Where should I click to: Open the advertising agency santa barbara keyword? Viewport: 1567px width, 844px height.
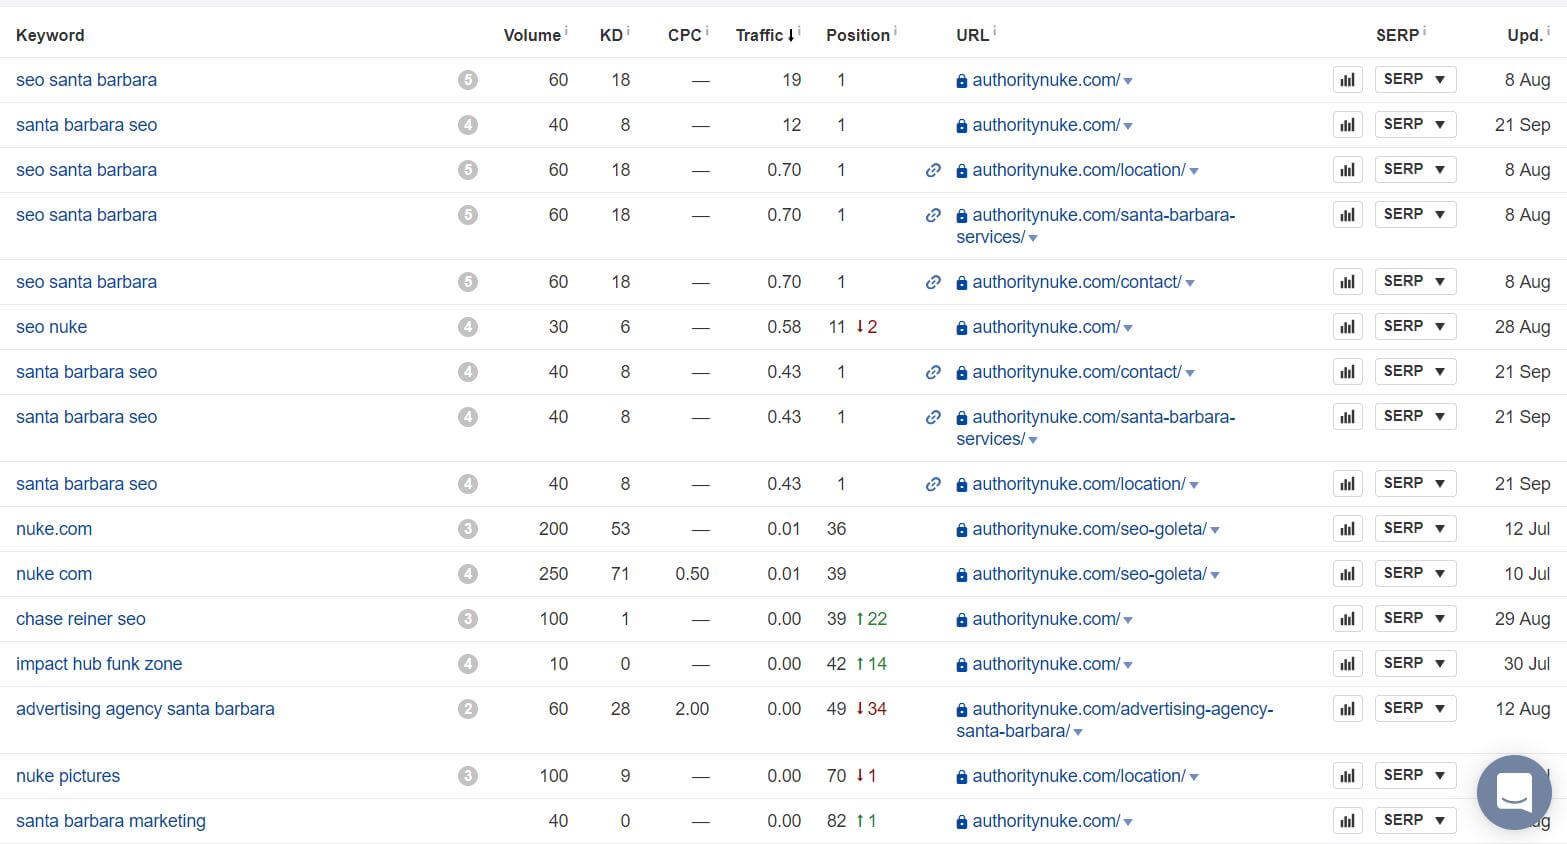[145, 709]
